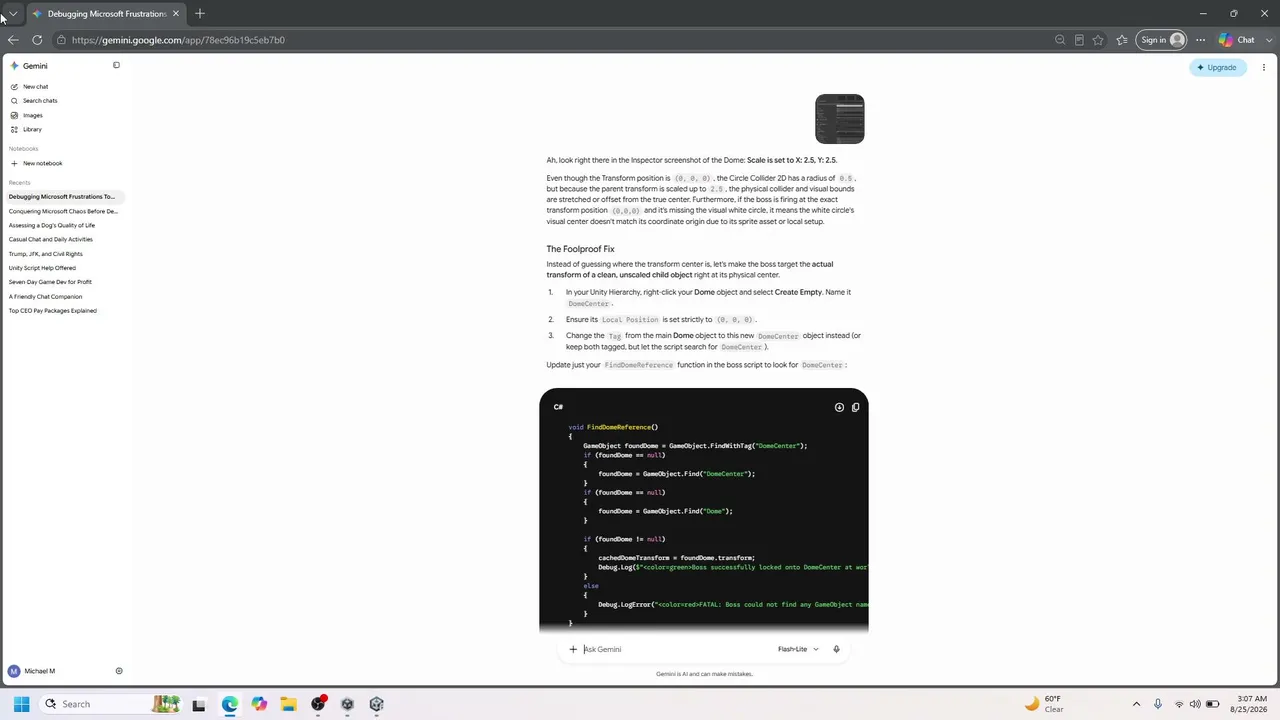Open the Windows Start menu
1280x720 pixels.
click(21, 704)
